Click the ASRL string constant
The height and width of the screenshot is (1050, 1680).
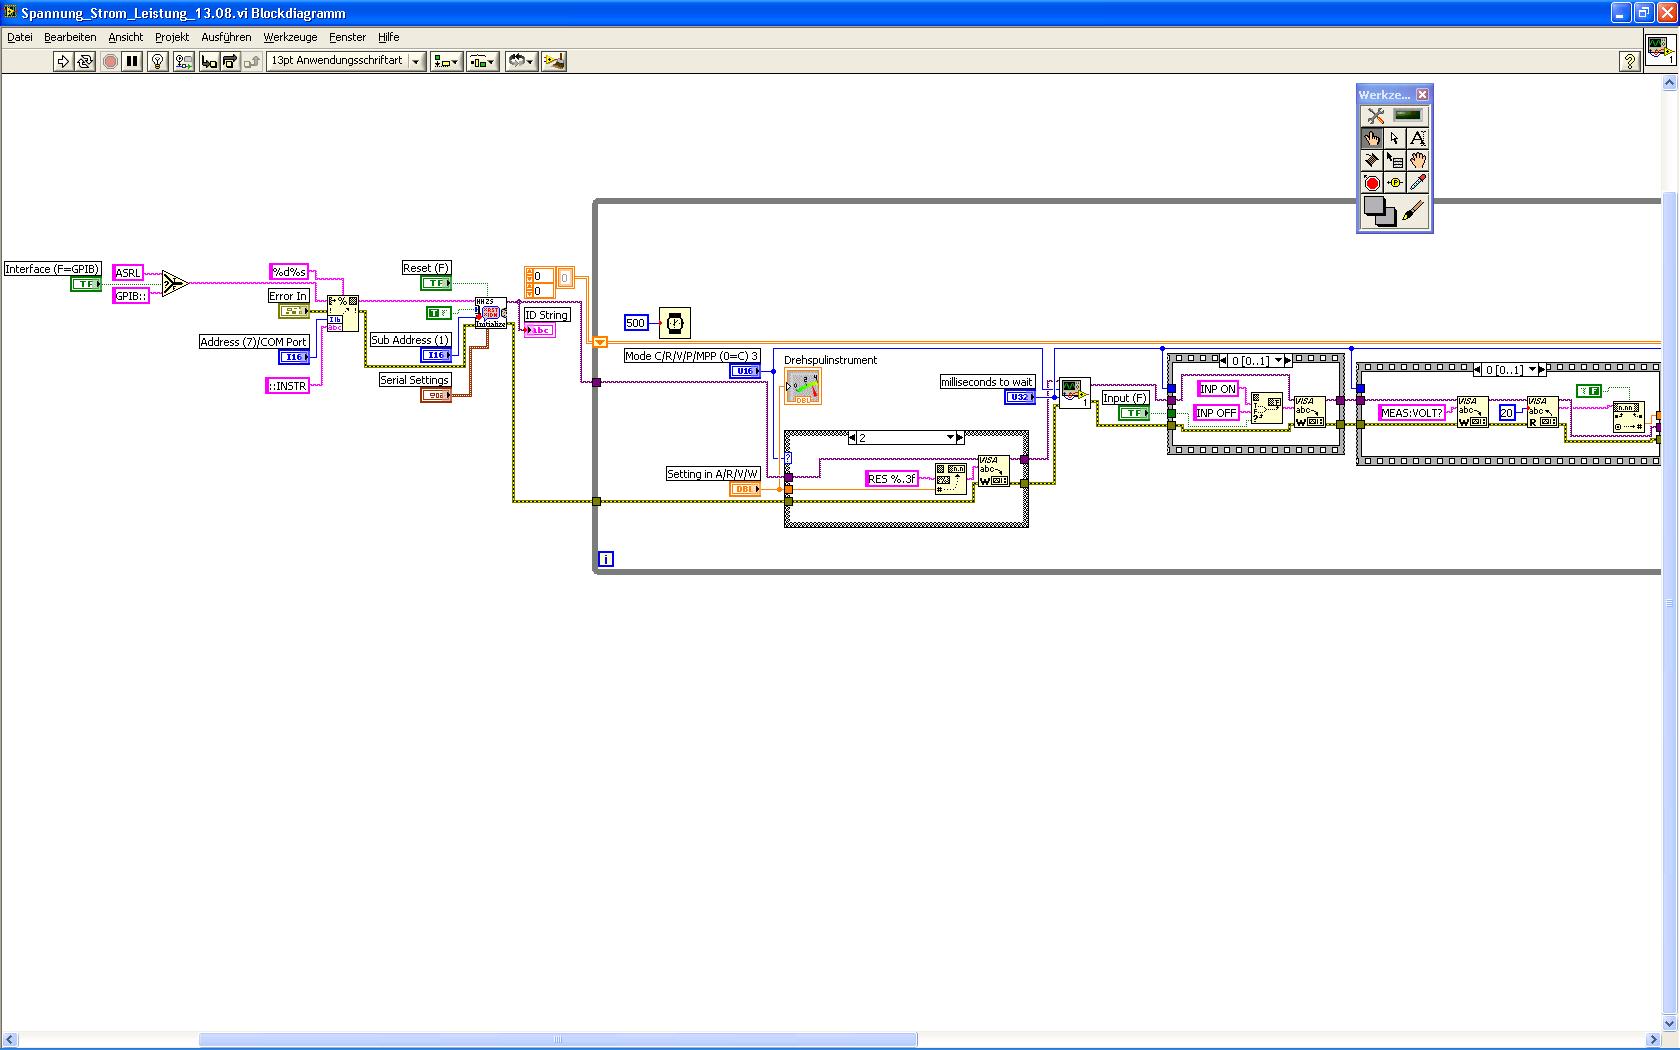point(128,273)
